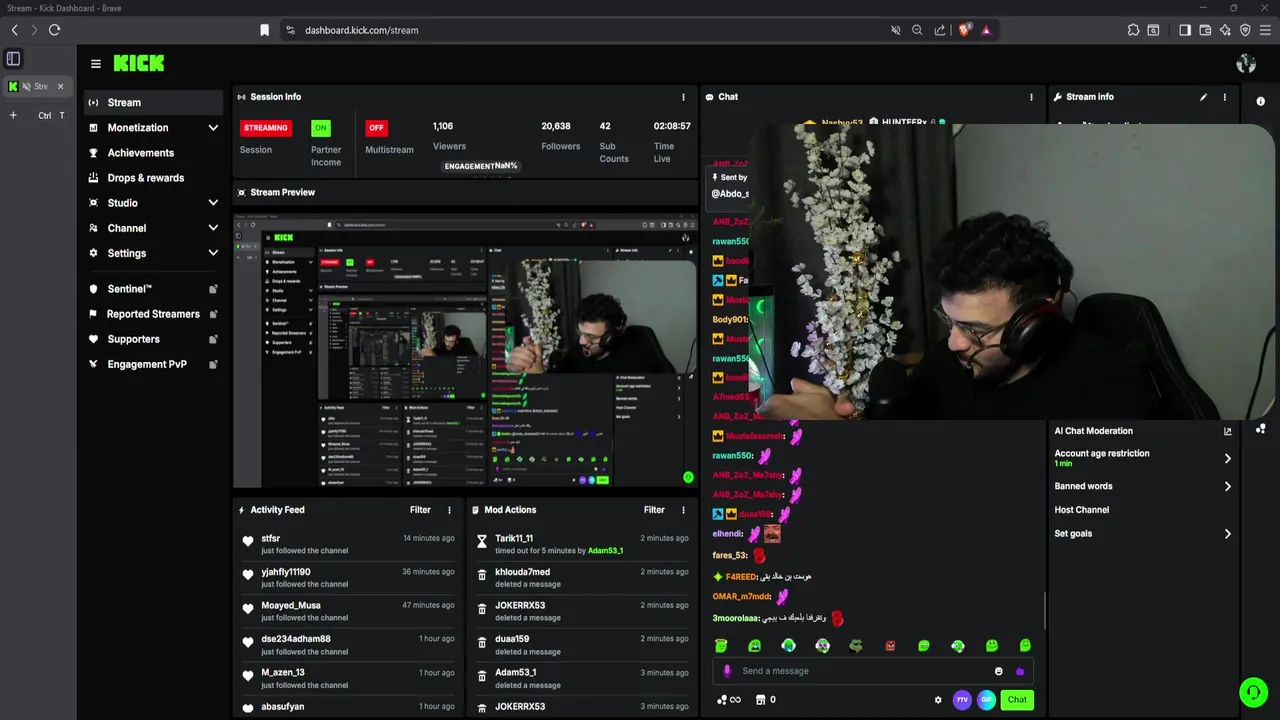This screenshot has width=1280, height=720.
Task: Select Moayed_Musa follow entry
Action: point(346,611)
